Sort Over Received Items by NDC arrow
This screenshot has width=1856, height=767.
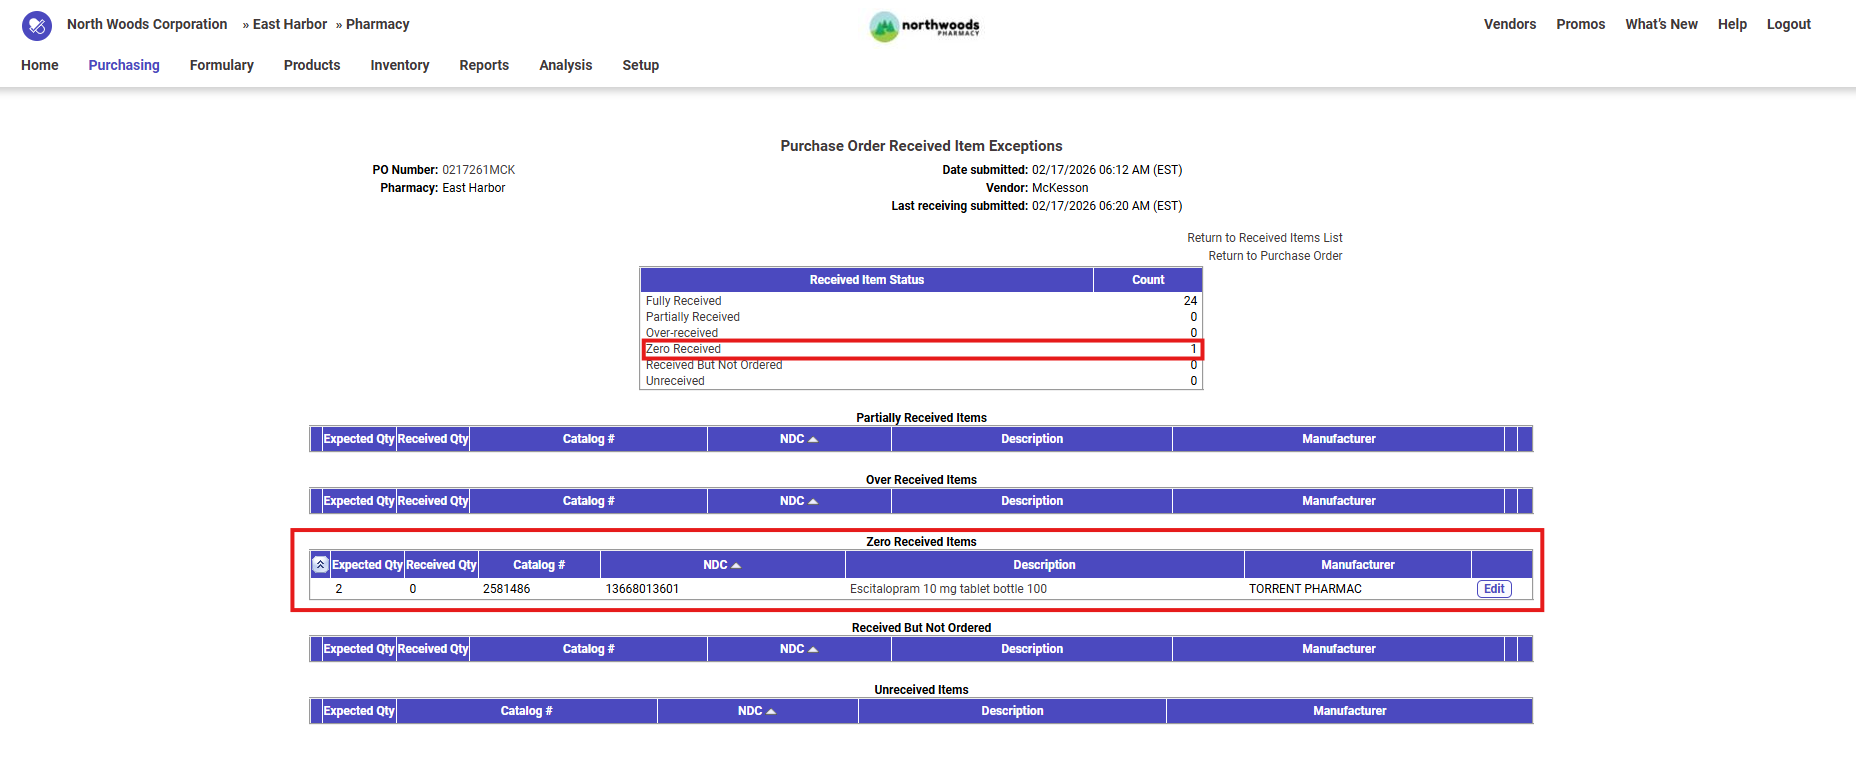[x=813, y=501]
